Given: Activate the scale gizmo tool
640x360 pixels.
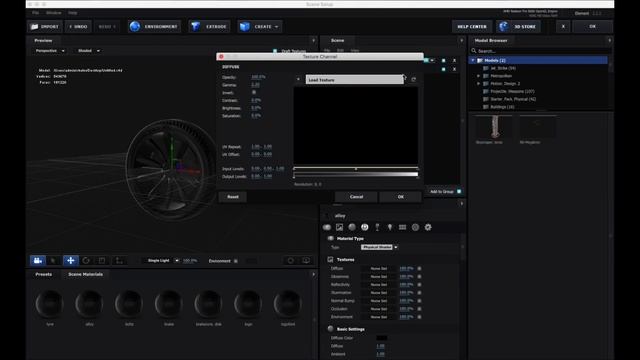Looking at the screenshot, I should (102, 260).
